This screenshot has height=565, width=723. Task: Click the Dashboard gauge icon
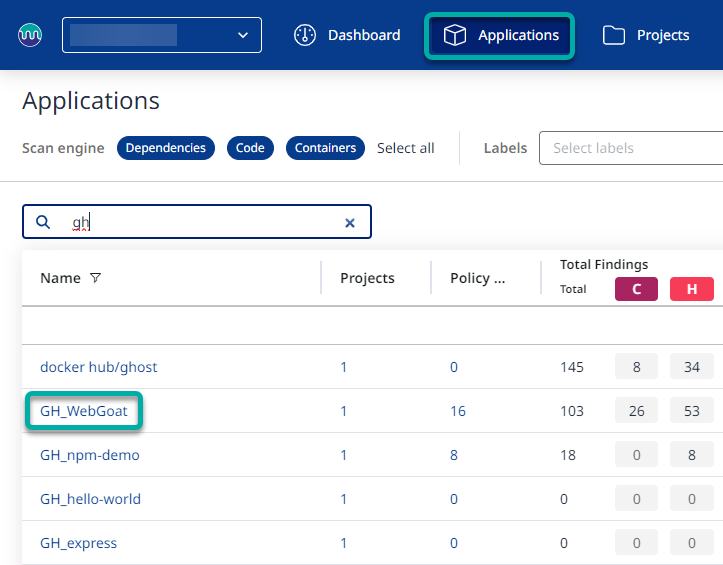(x=305, y=35)
